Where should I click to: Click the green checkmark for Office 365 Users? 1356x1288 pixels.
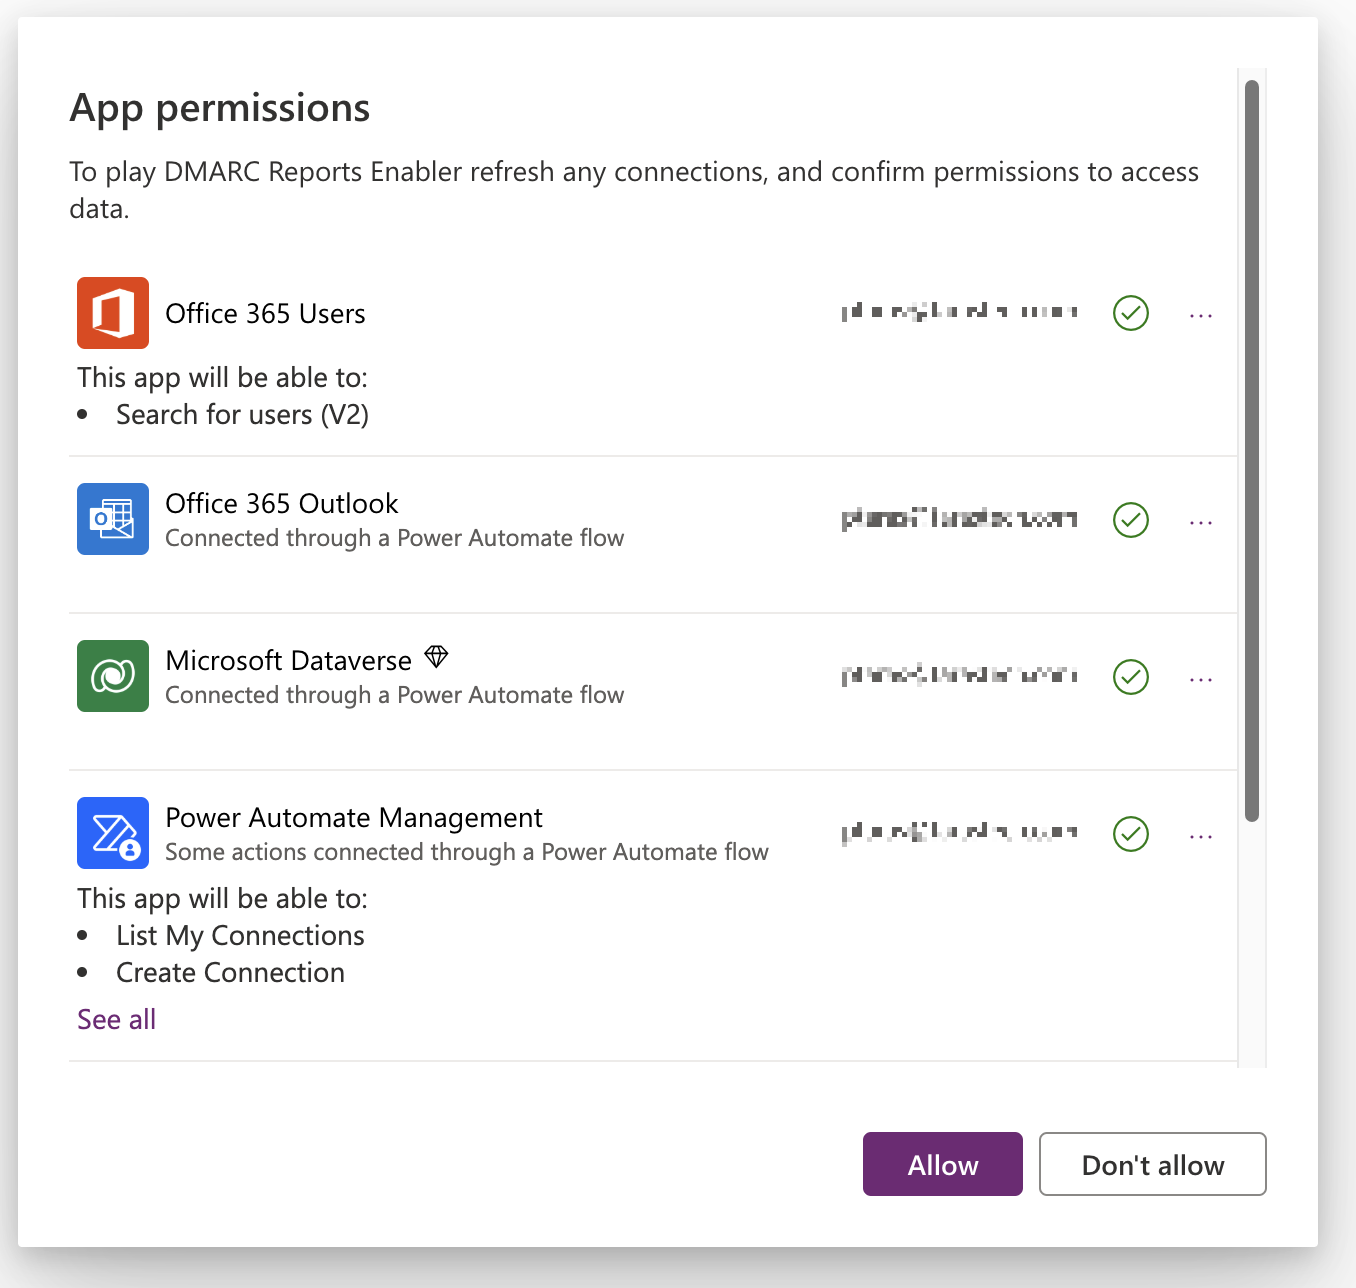(1131, 313)
